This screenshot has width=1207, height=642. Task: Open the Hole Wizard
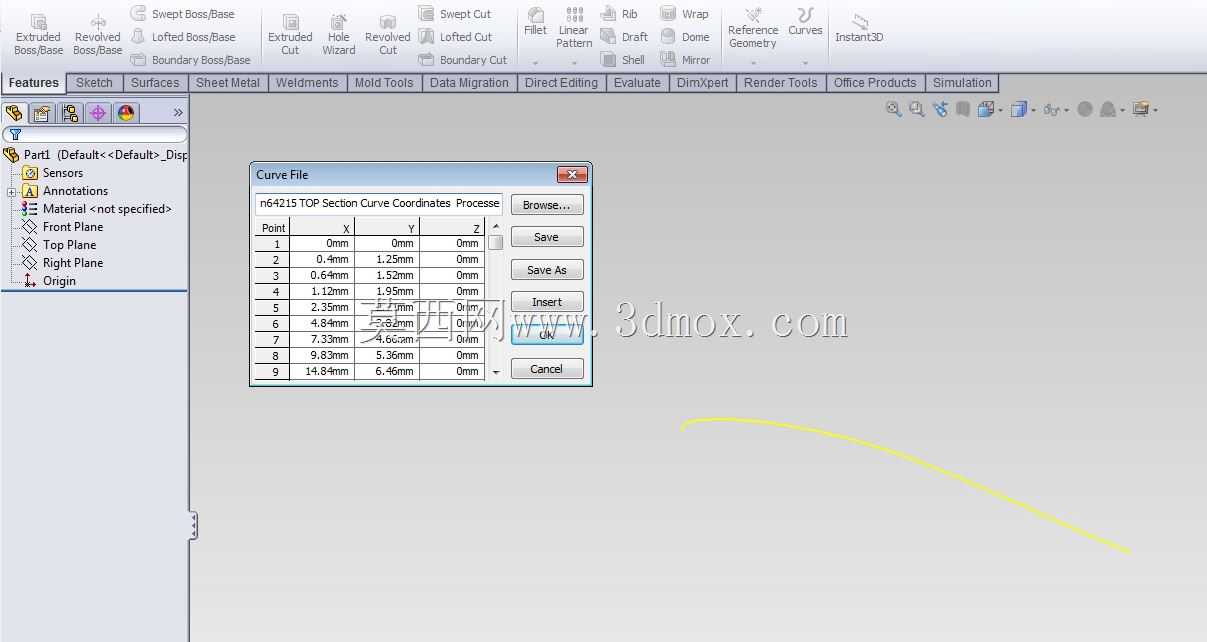[339, 34]
